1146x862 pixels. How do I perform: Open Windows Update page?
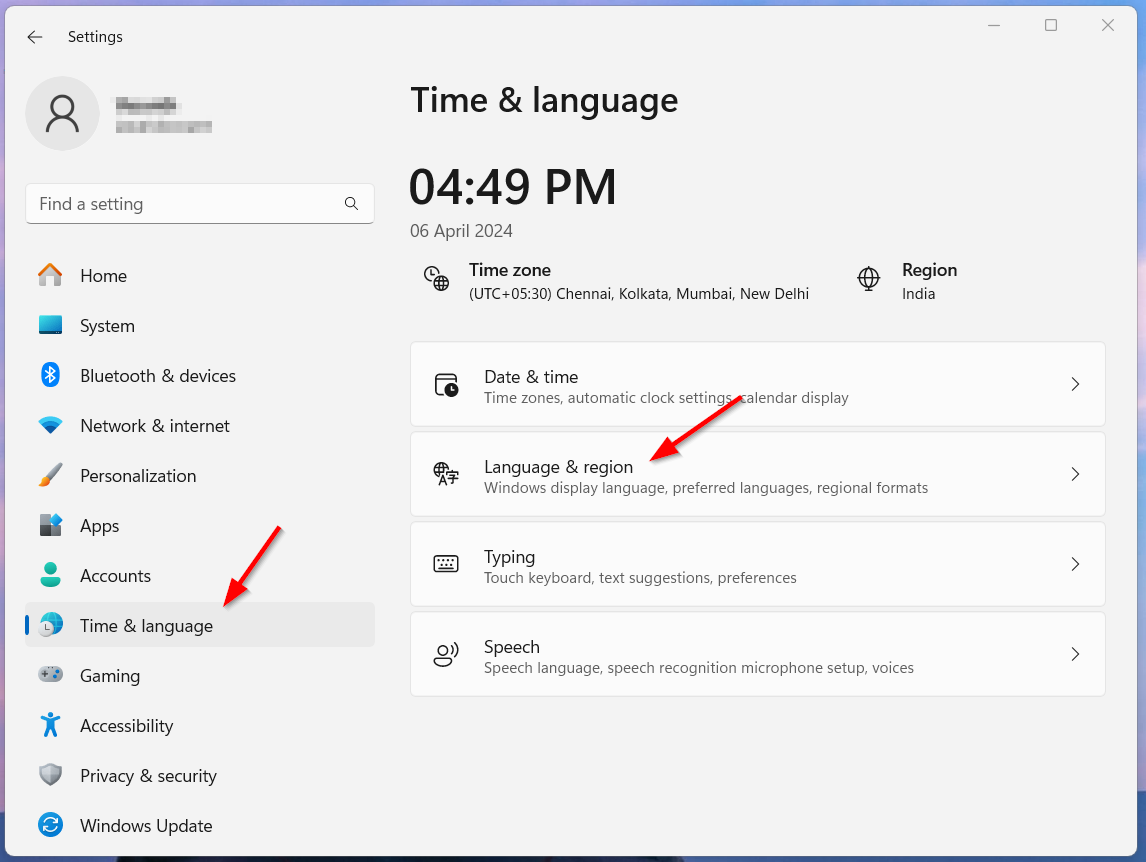[200, 825]
